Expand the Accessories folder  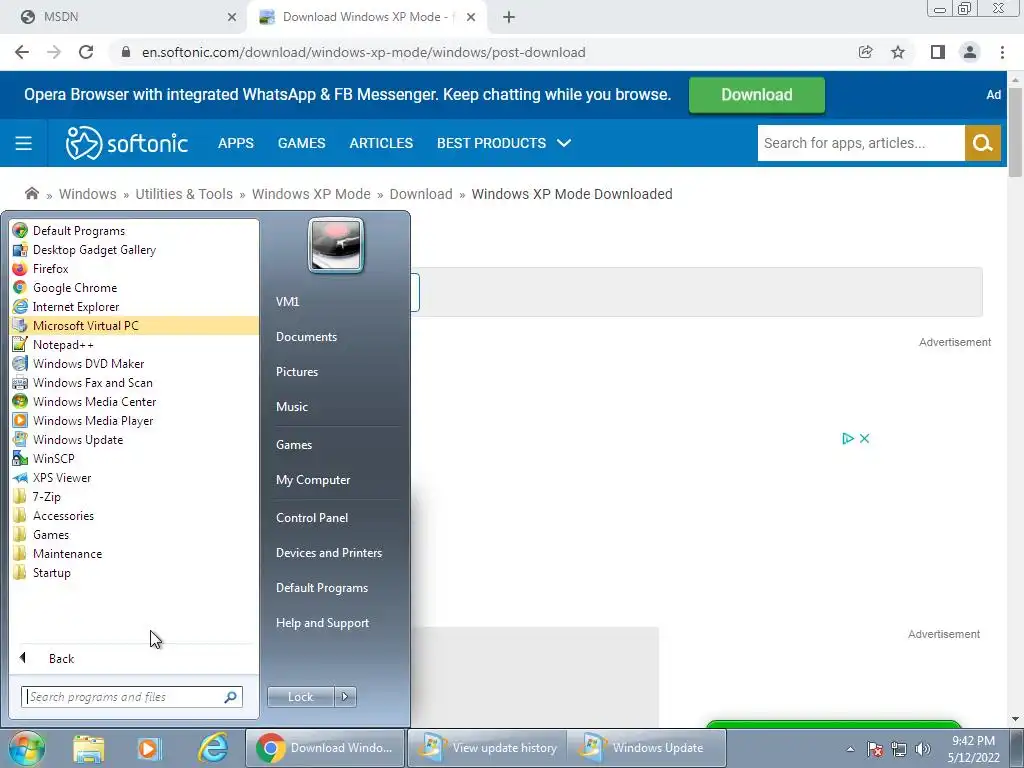[x=134, y=515]
